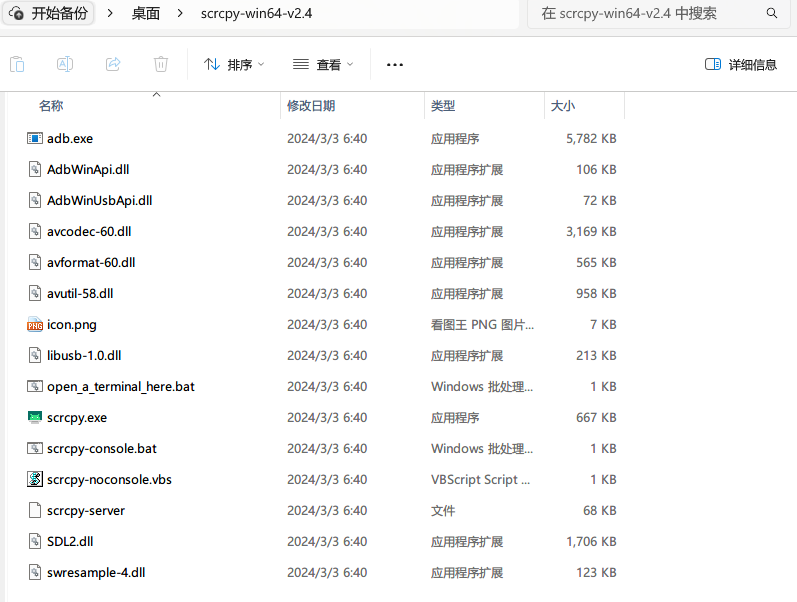Sort by 修改日期 column header
The width and height of the screenshot is (797, 602).
pos(311,106)
